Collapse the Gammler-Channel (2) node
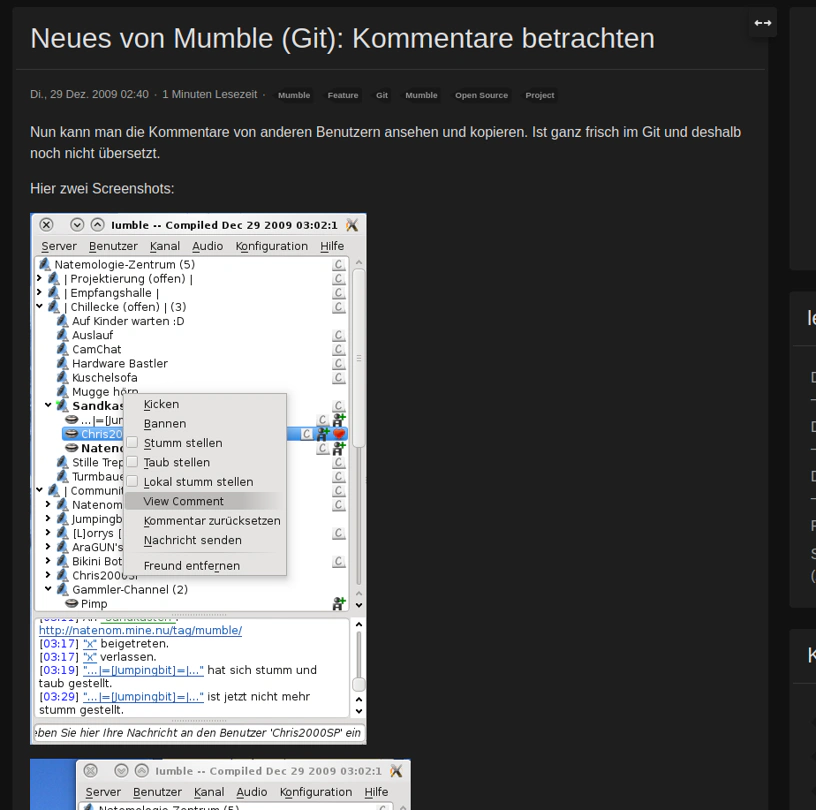 (48, 589)
